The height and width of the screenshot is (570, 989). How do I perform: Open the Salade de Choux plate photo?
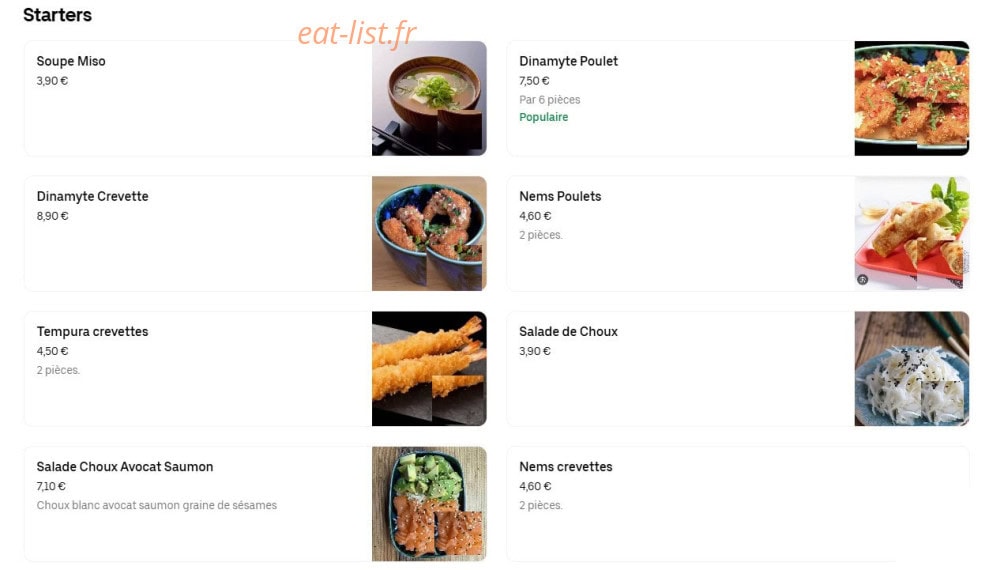[x=911, y=369]
